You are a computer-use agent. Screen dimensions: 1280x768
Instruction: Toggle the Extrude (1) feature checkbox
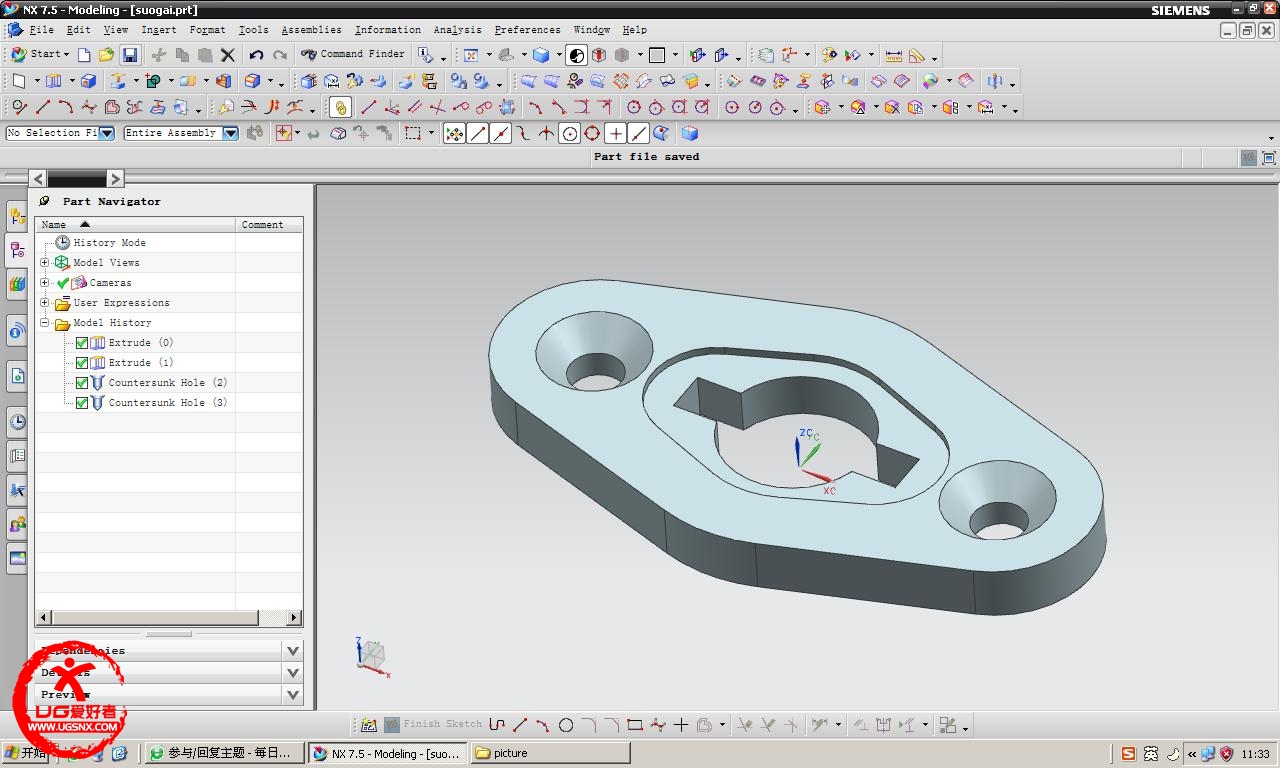pyautogui.click(x=82, y=363)
